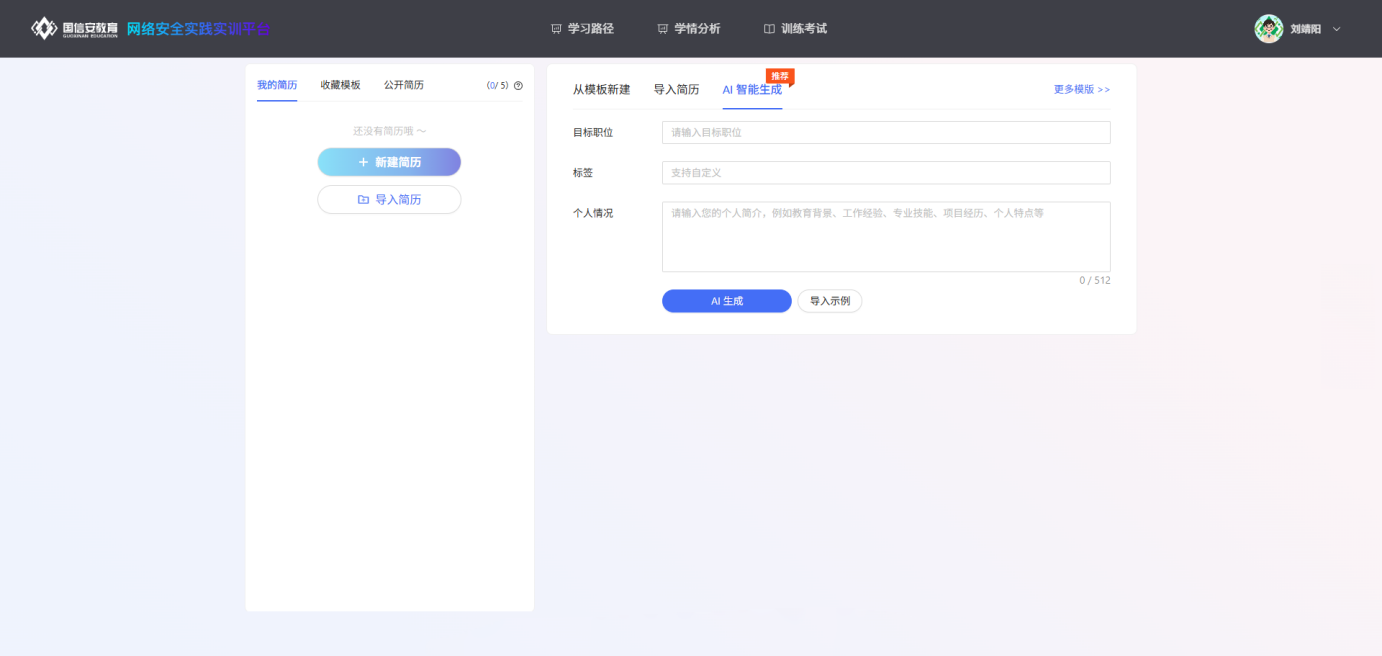Image resolution: width=1382 pixels, height=656 pixels.
Task: Switch to the 我的简历 tab
Action: [277, 85]
